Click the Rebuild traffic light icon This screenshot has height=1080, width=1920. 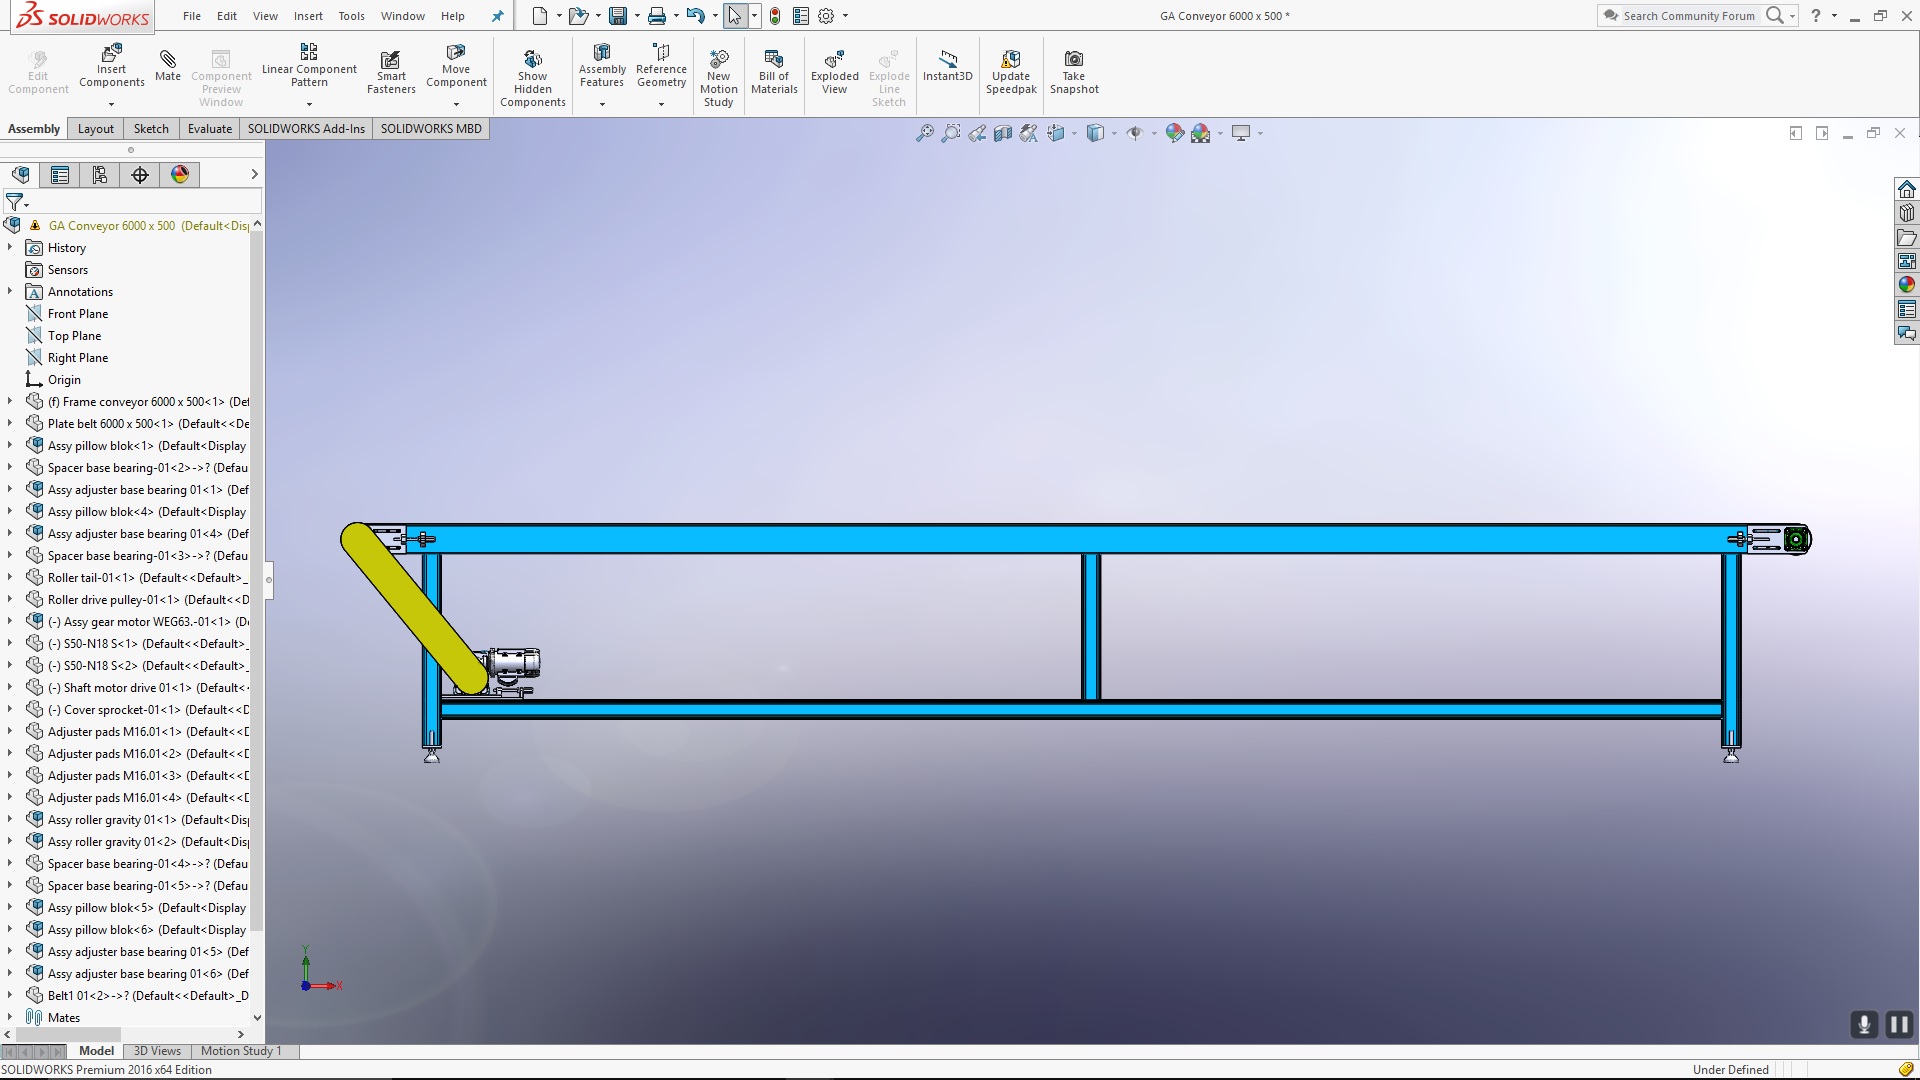(x=775, y=16)
